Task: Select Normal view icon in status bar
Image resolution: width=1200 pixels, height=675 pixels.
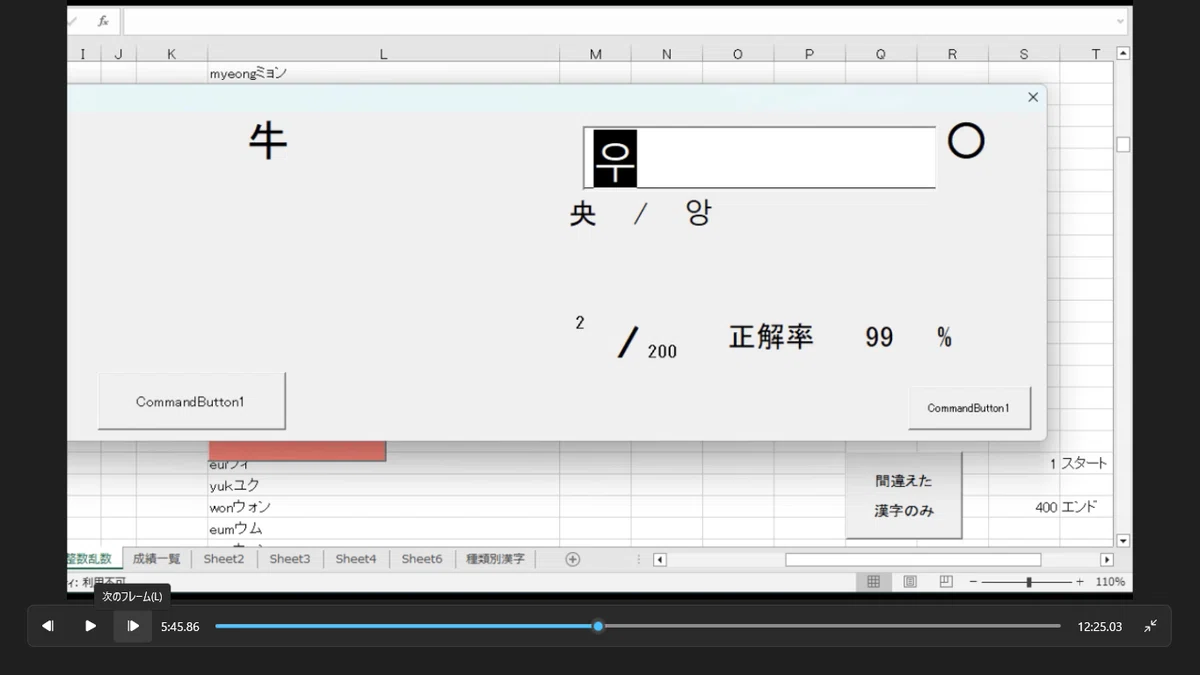Action: [873, 581]
